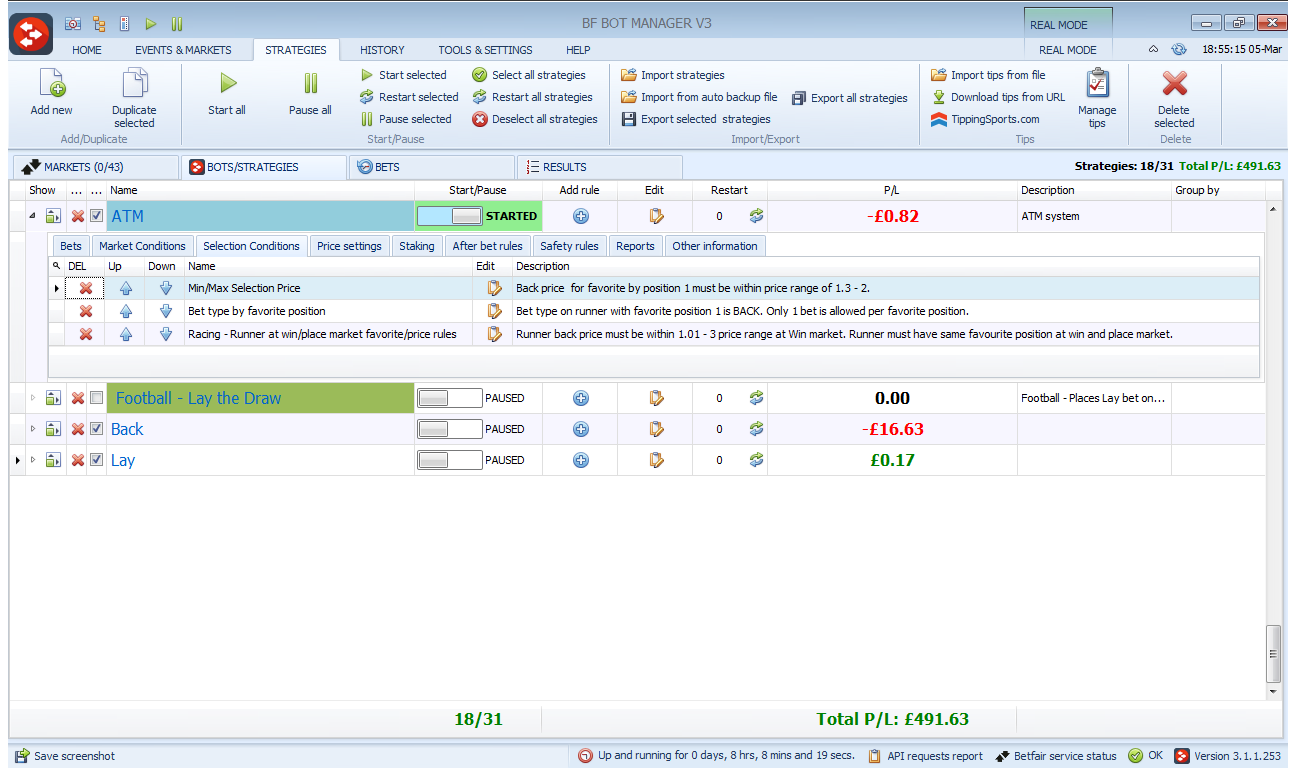Toggle ATM STARTED switch to pause
Screen dimensions: 1296x776
point(450,216)
